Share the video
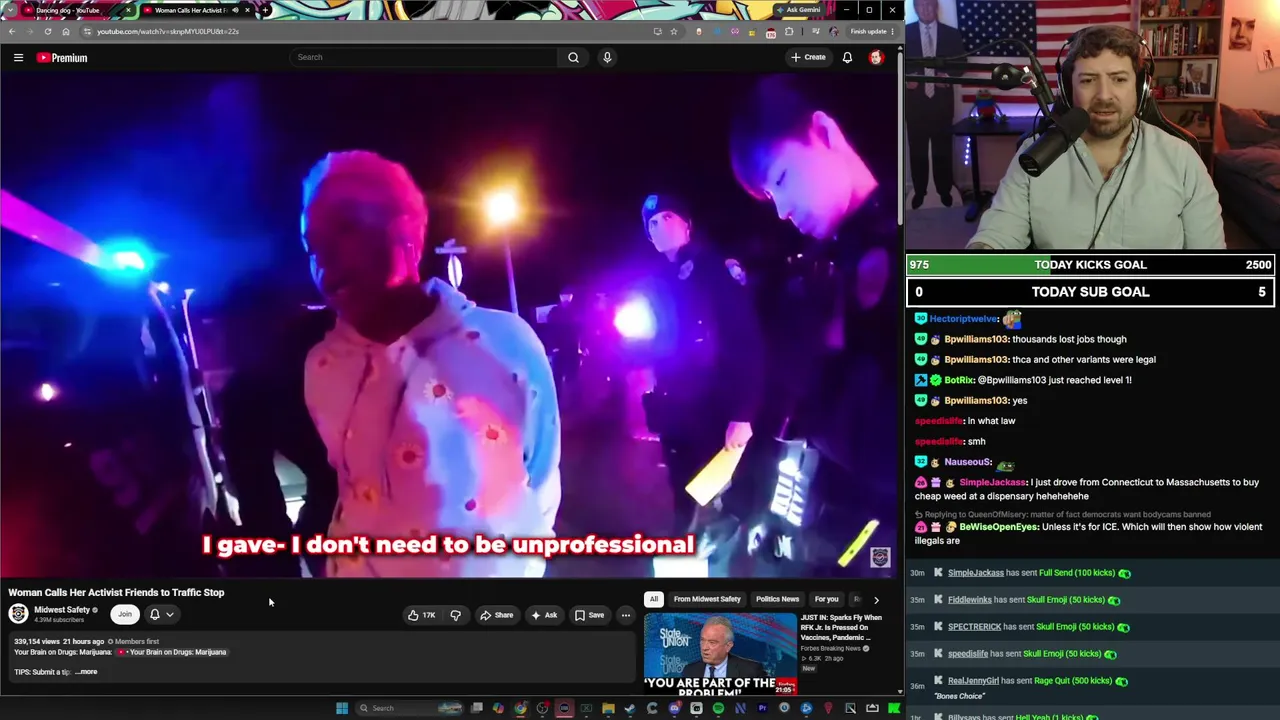 [496, 615]
